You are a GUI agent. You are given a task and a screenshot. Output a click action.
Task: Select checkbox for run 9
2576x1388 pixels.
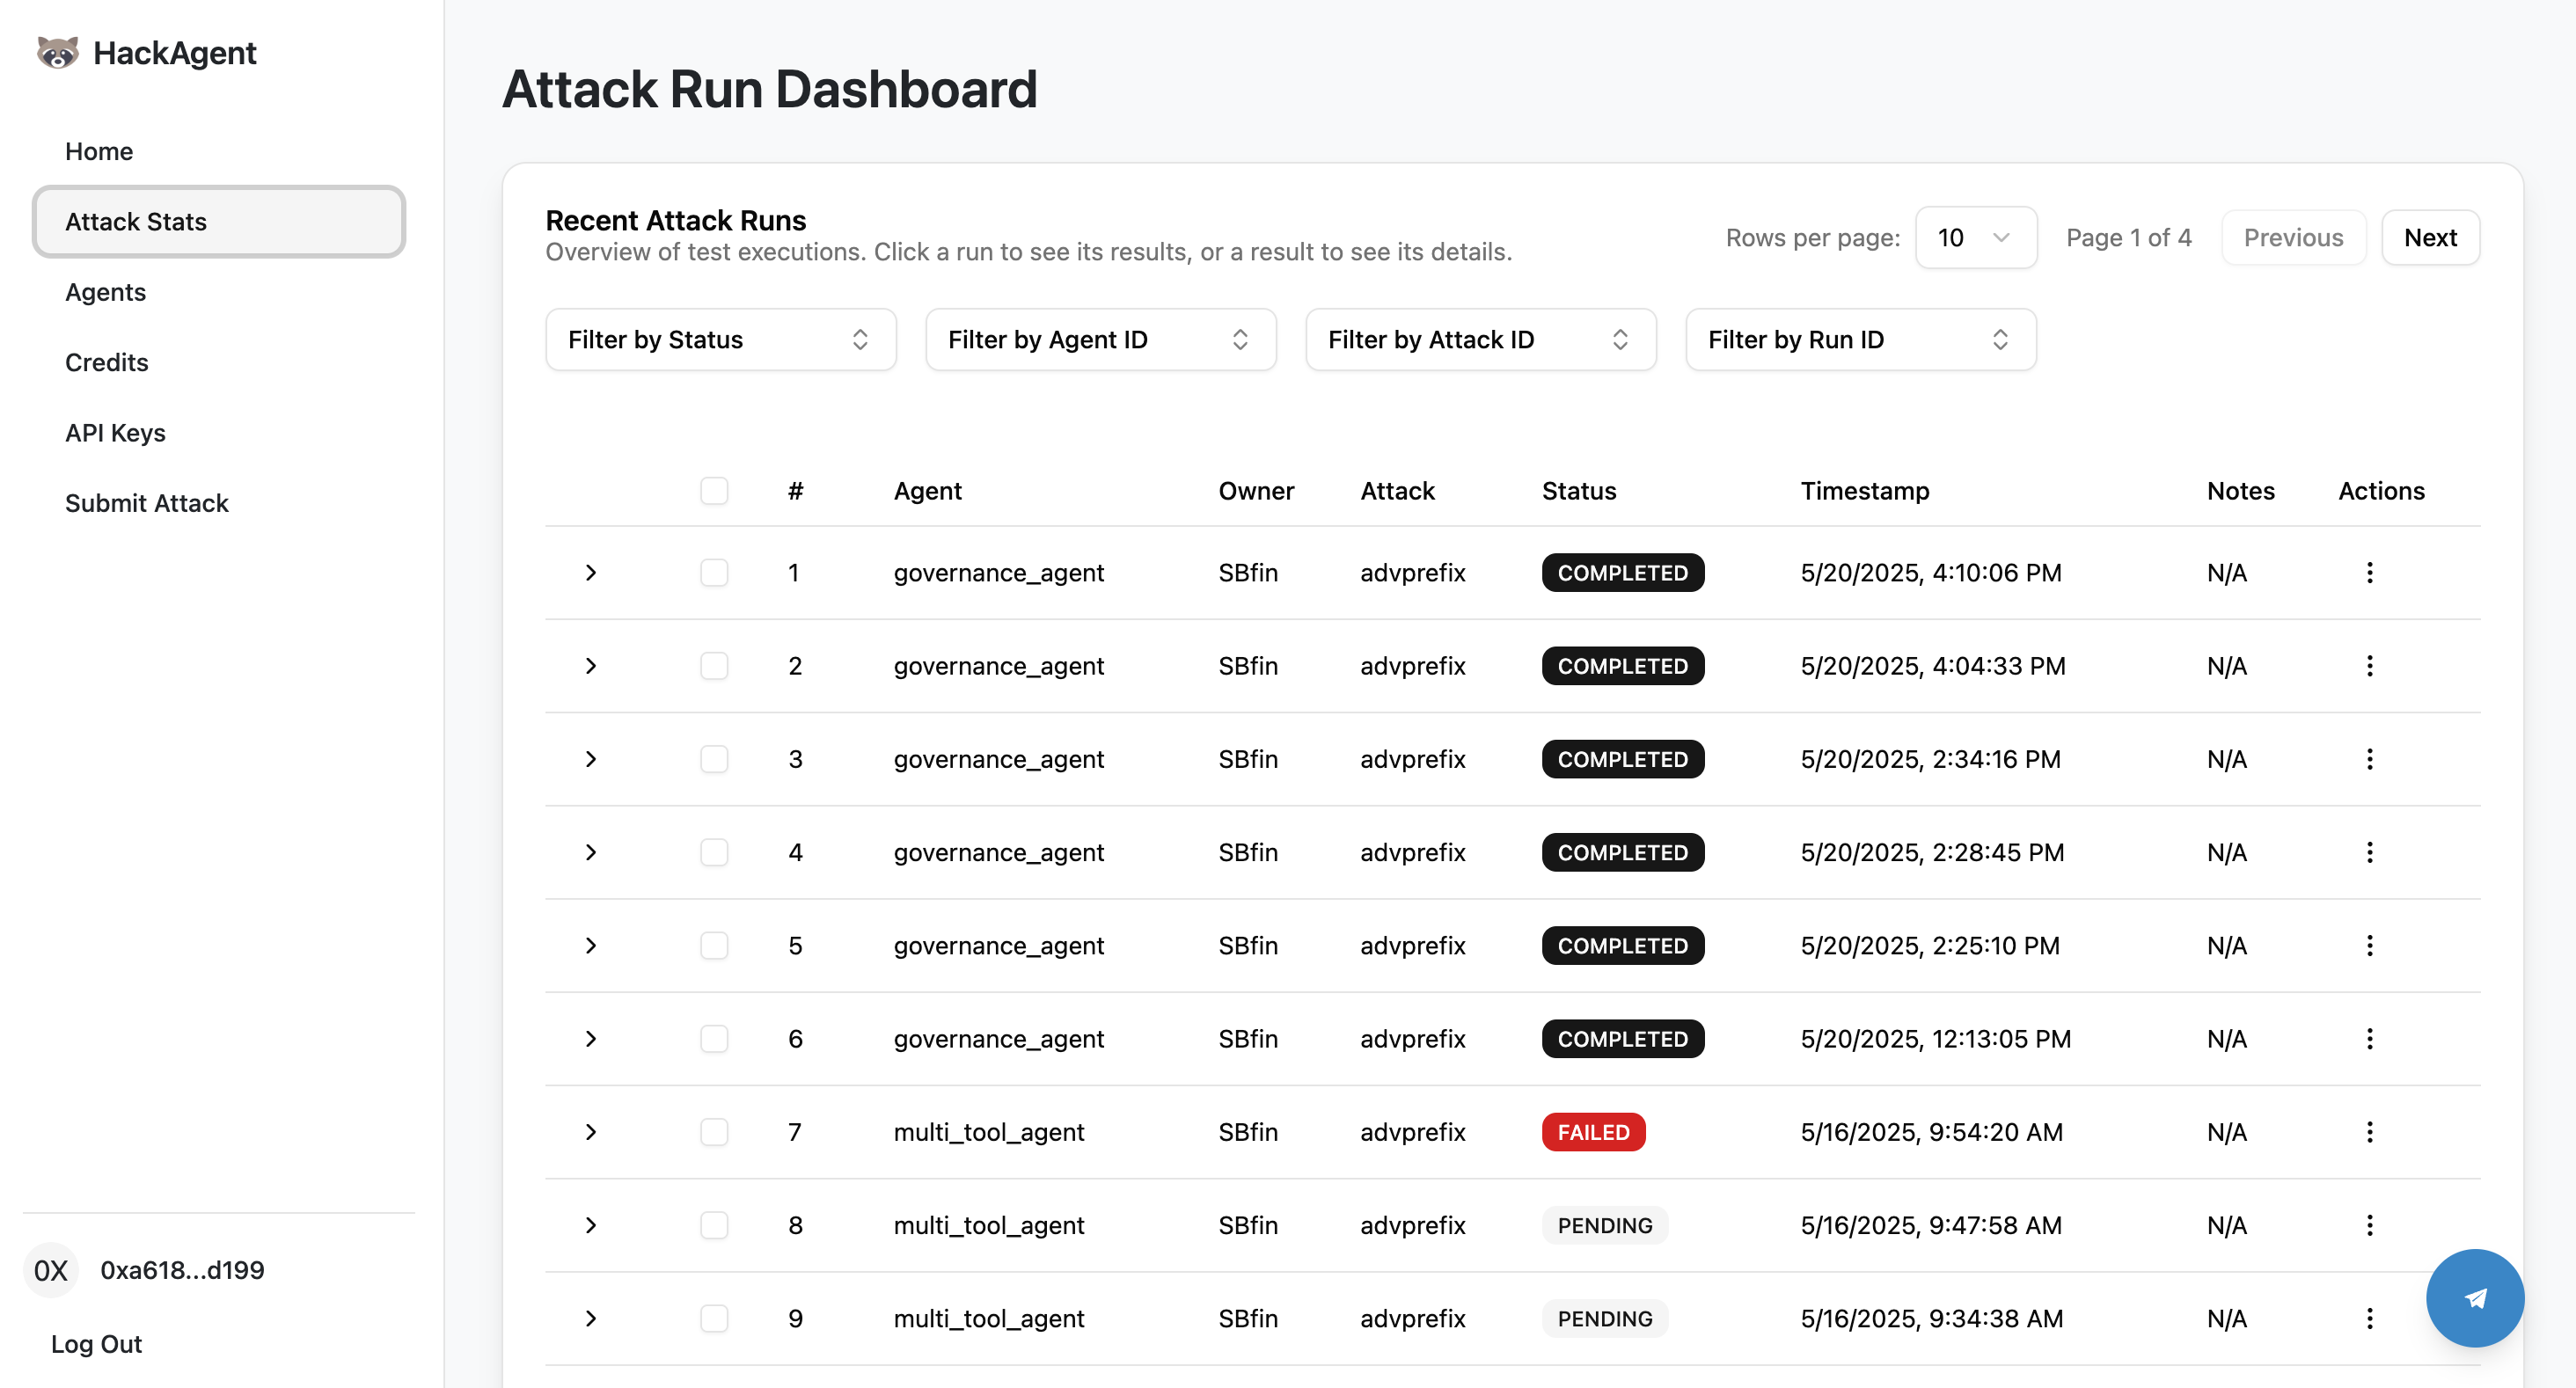point(714,1318)
